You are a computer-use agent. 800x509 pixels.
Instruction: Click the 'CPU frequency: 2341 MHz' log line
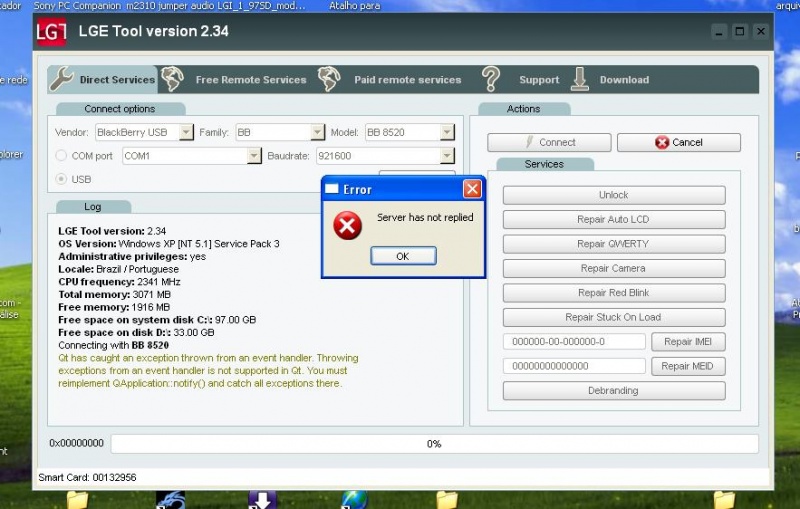click(x=119, y=282)
